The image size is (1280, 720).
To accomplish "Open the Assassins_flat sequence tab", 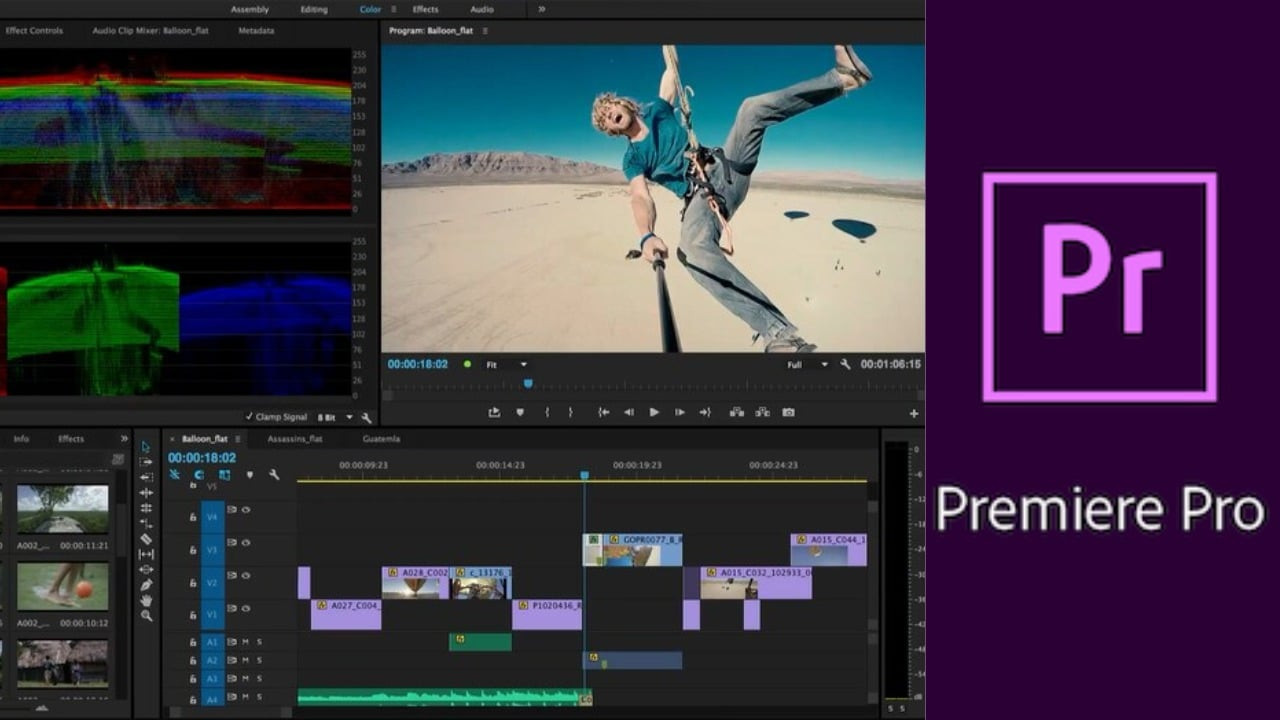I will tap(294, 439).
